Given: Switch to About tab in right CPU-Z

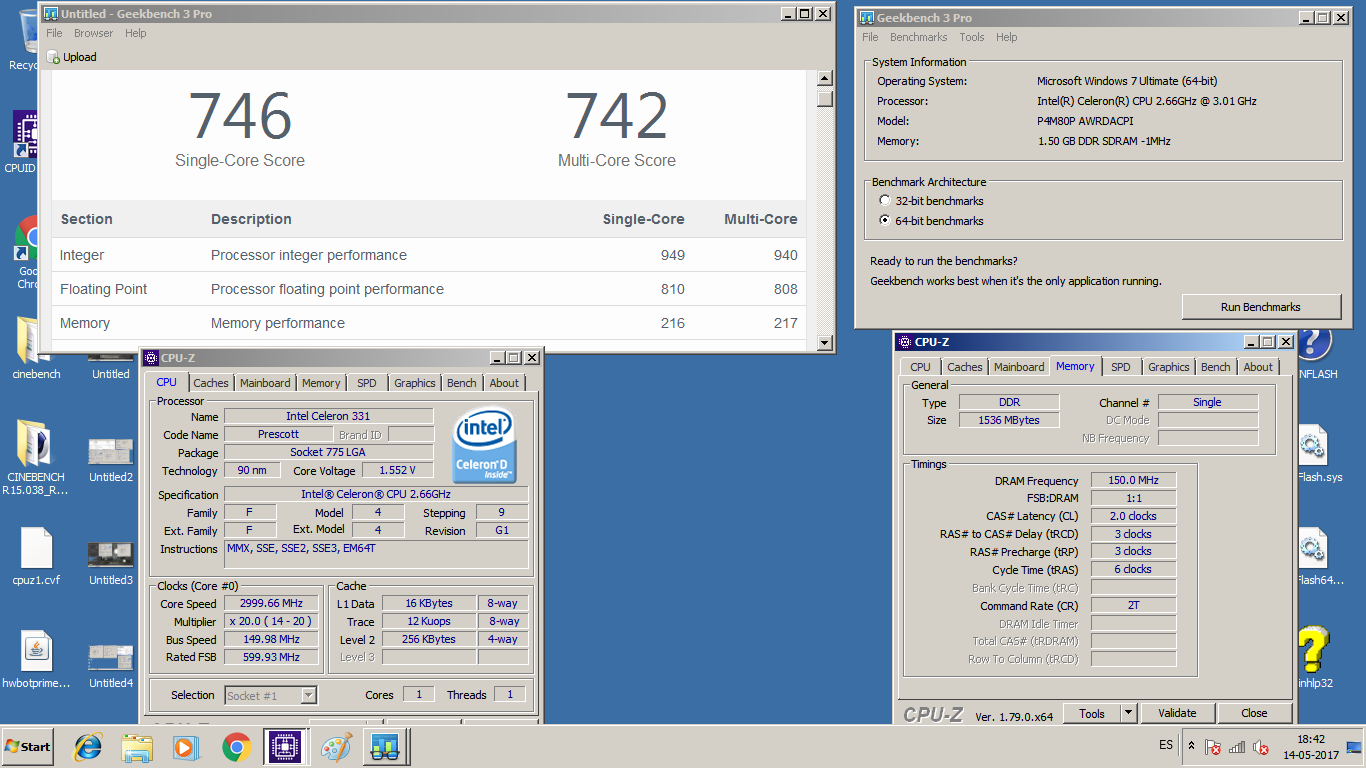Looking at the screenshot, I should (1259, 367).
